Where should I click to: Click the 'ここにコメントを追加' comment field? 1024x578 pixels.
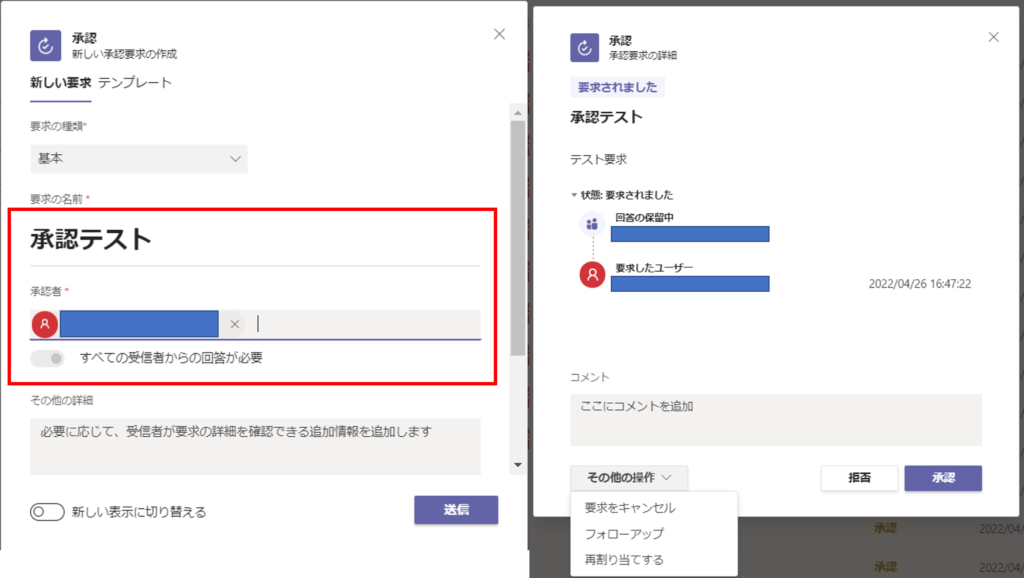point(775,419)
